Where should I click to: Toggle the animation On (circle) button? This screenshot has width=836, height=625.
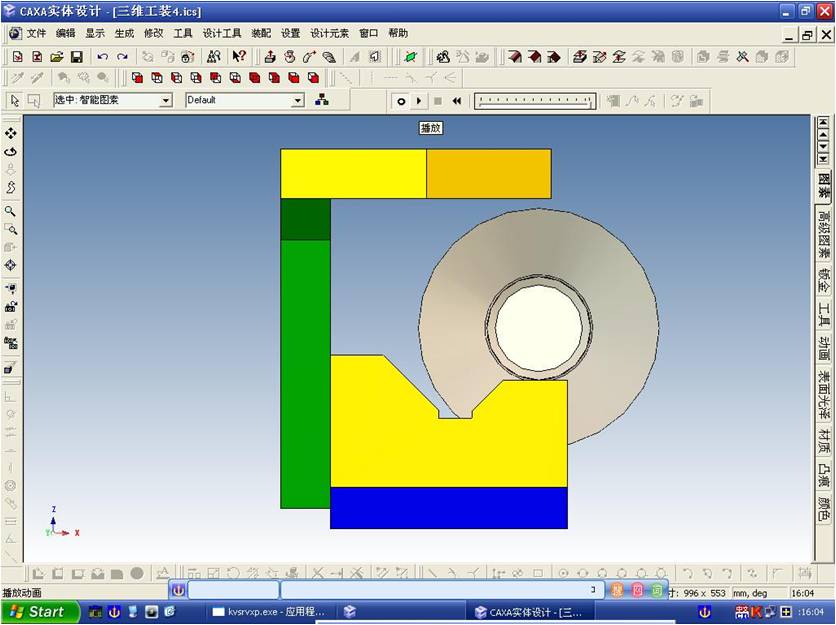coord(401,101)
